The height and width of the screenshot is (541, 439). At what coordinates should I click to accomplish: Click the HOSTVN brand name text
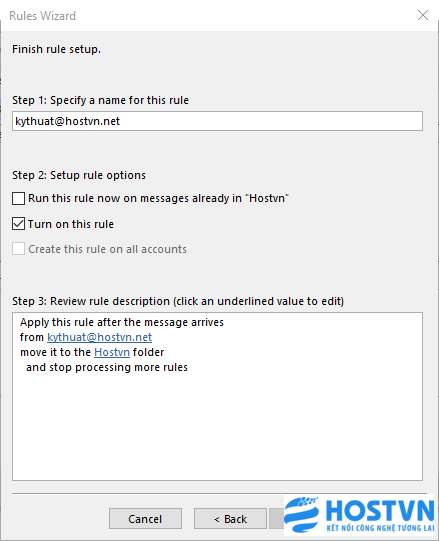[380, 511]
